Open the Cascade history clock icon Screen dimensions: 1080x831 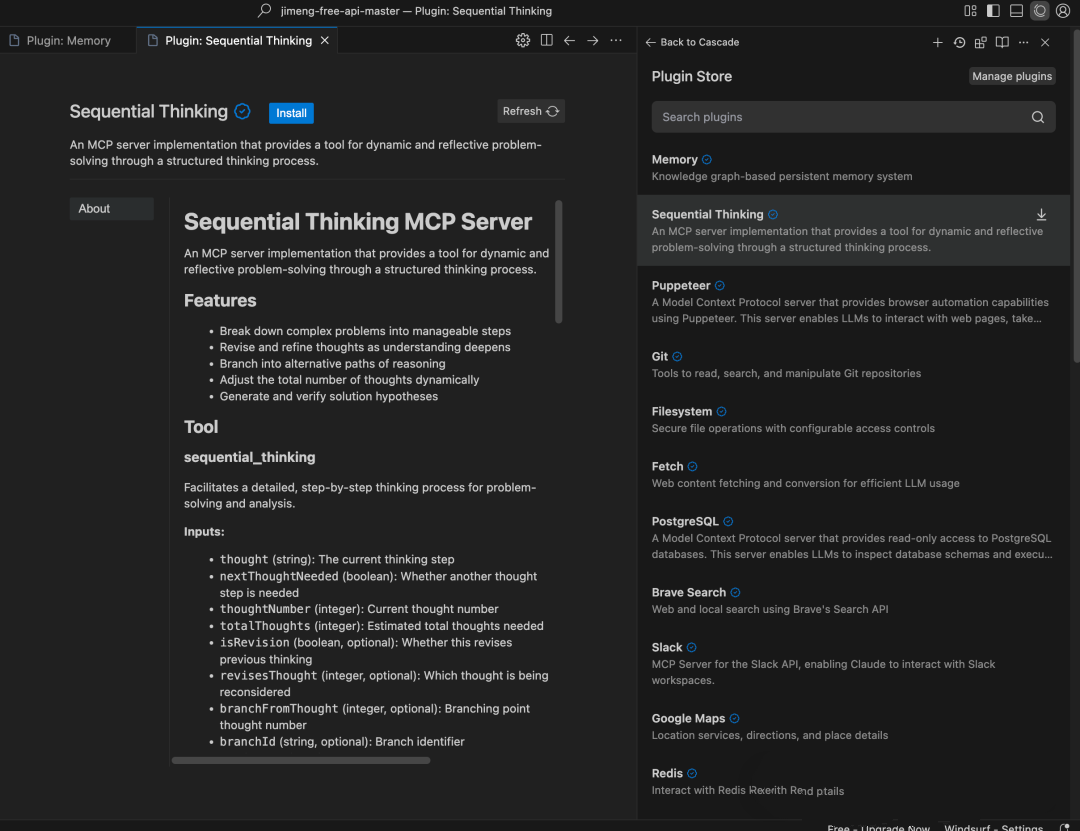[959, 42]
